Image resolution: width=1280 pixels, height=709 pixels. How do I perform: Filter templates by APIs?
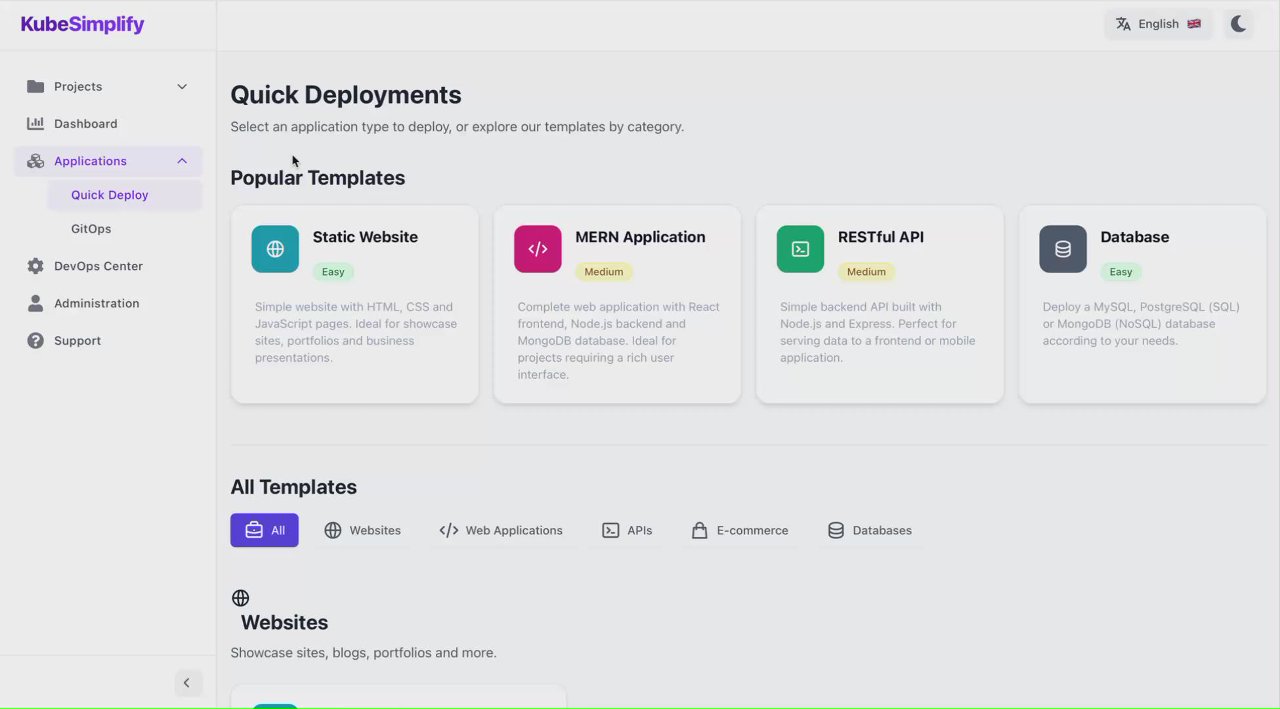[627, 530]
